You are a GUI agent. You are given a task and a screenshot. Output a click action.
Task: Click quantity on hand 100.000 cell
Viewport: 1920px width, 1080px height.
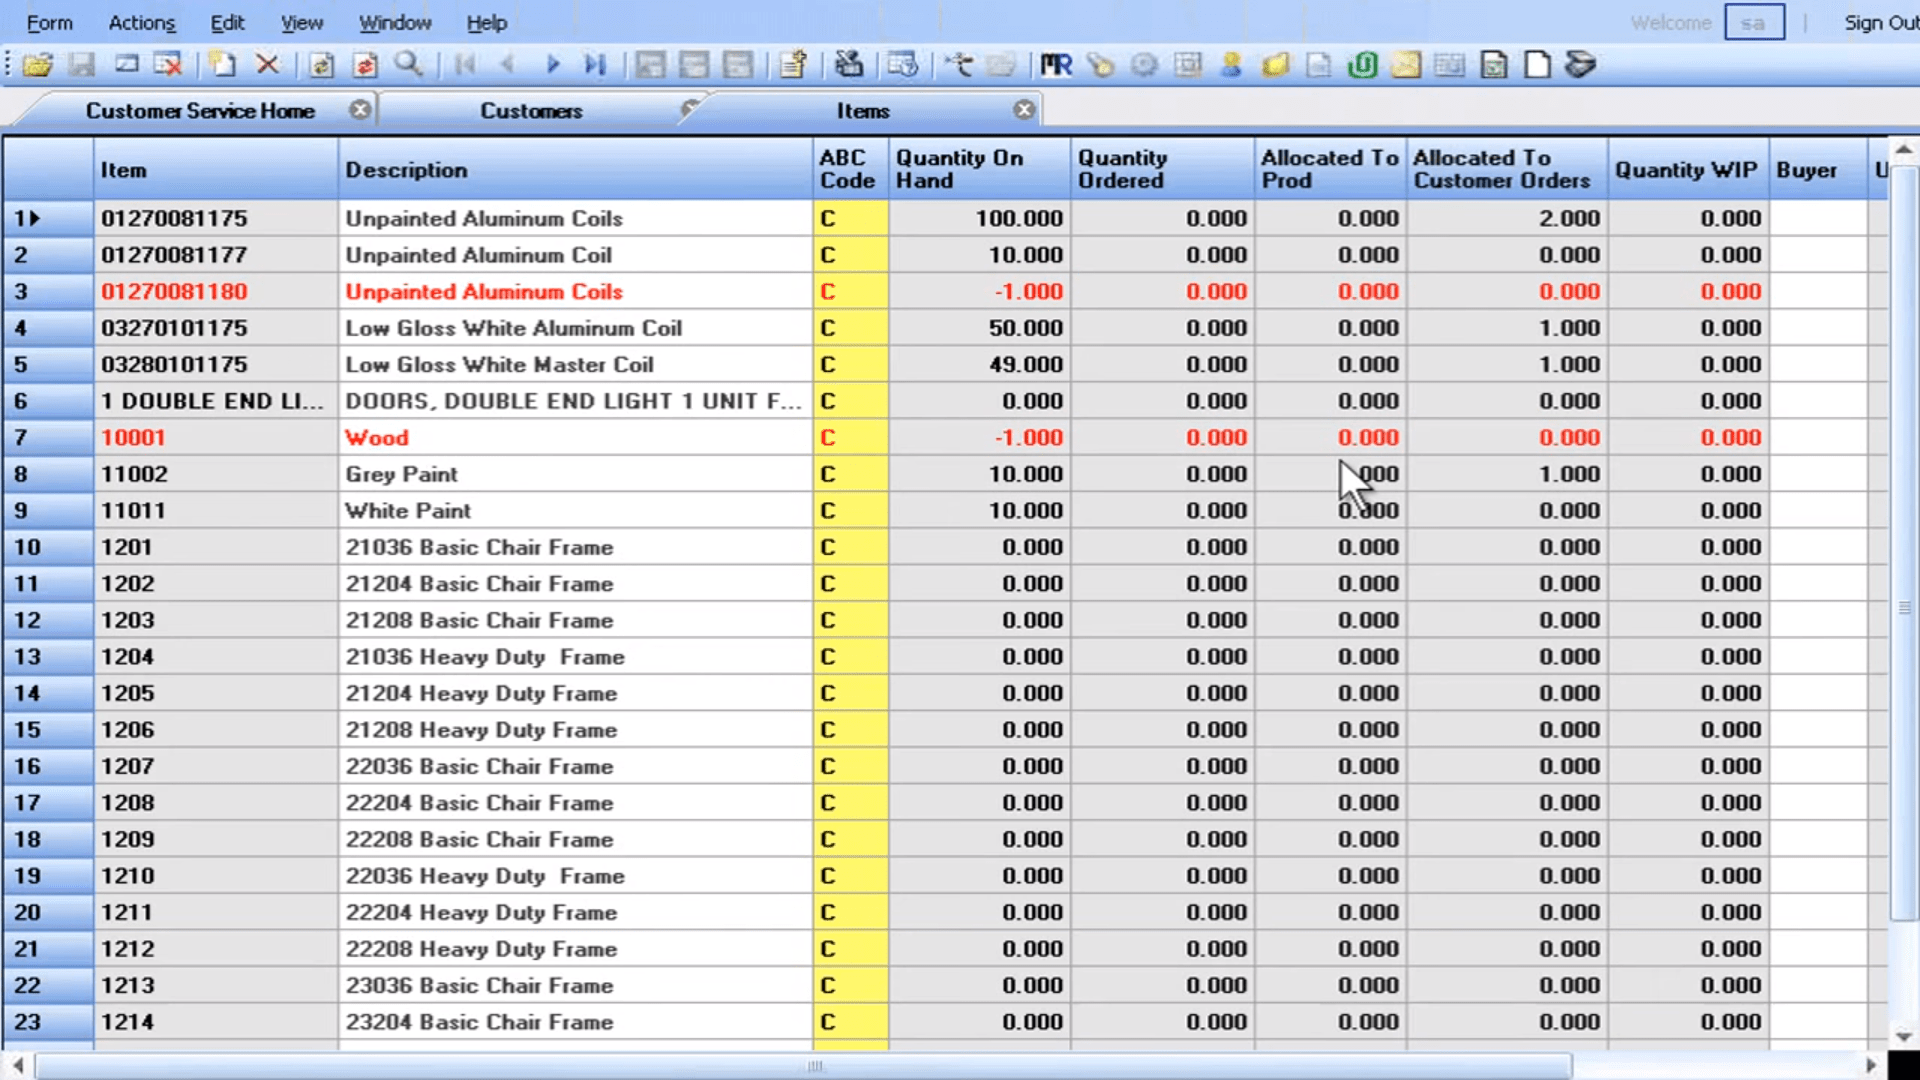(x=979, y=218)
